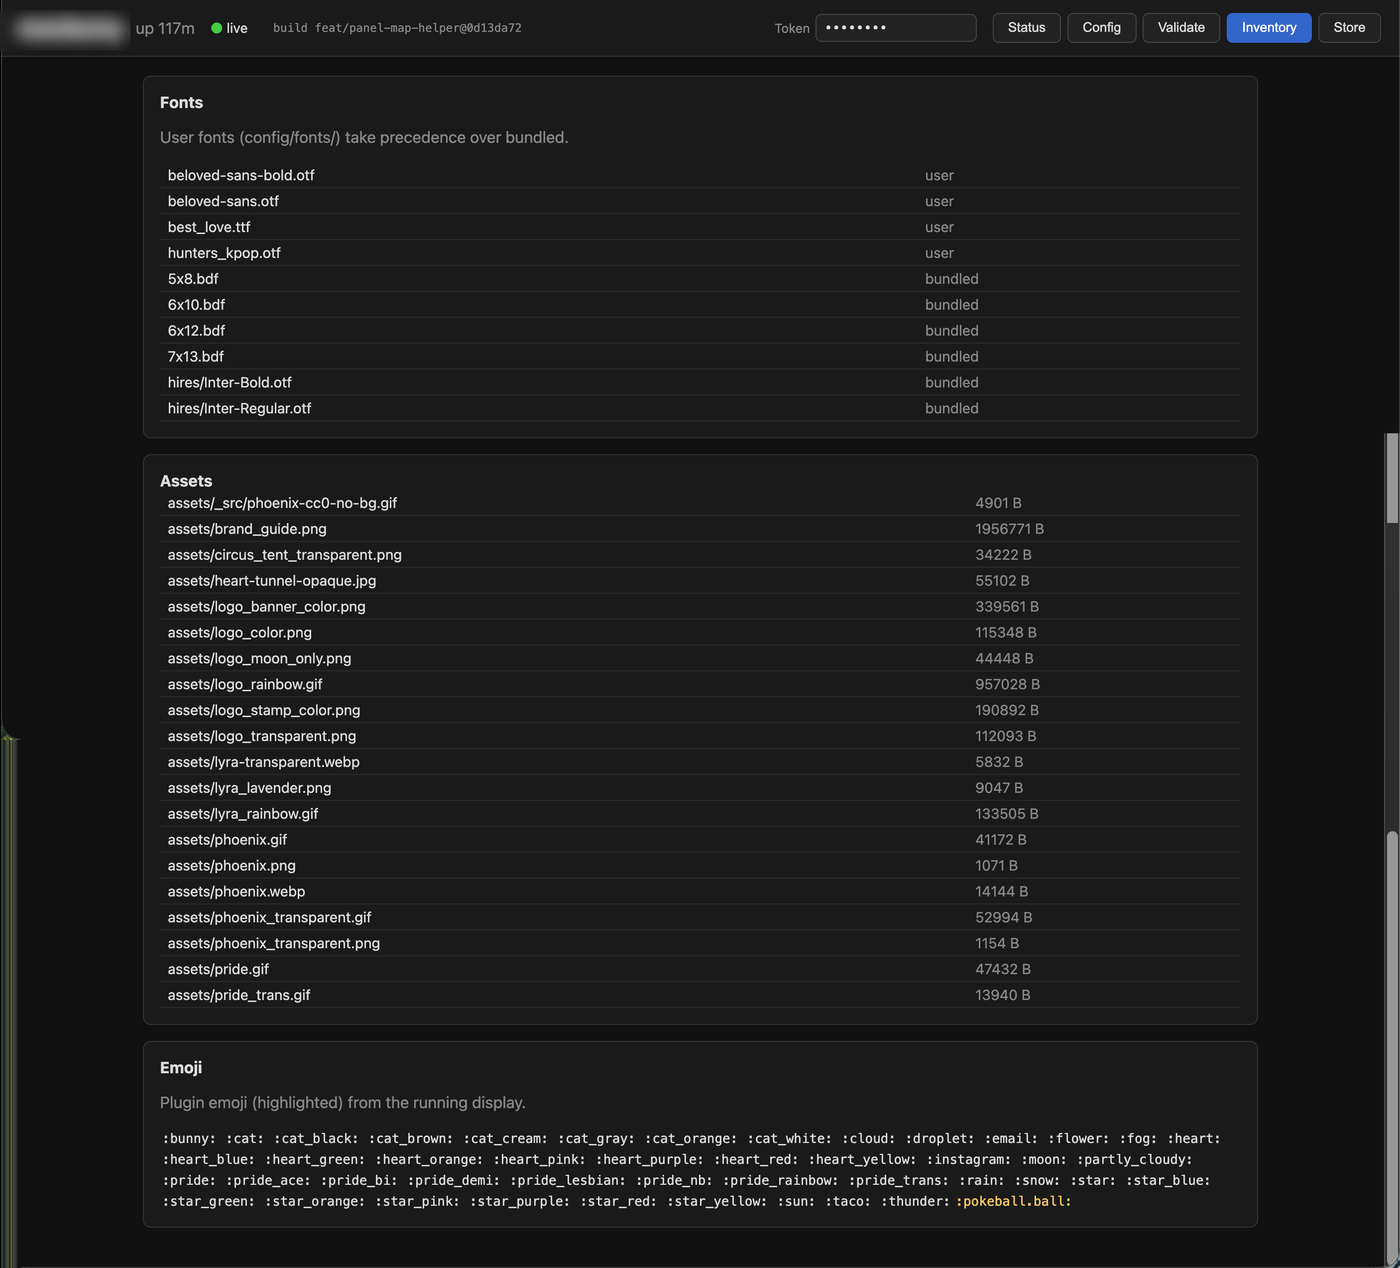Select the hires/Inter-Bold.otf font row
Screen dimensions: 1400x1268
[x=700, y=383]
